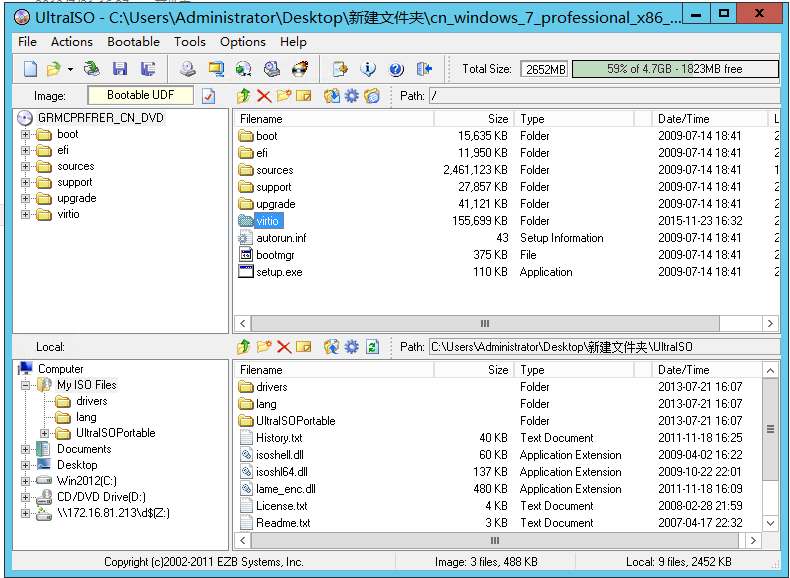Click the Local file list vertical scrollbar thumb
This screenshot has width=790, height=578.
pyautogui.click(x=770, y=430)
